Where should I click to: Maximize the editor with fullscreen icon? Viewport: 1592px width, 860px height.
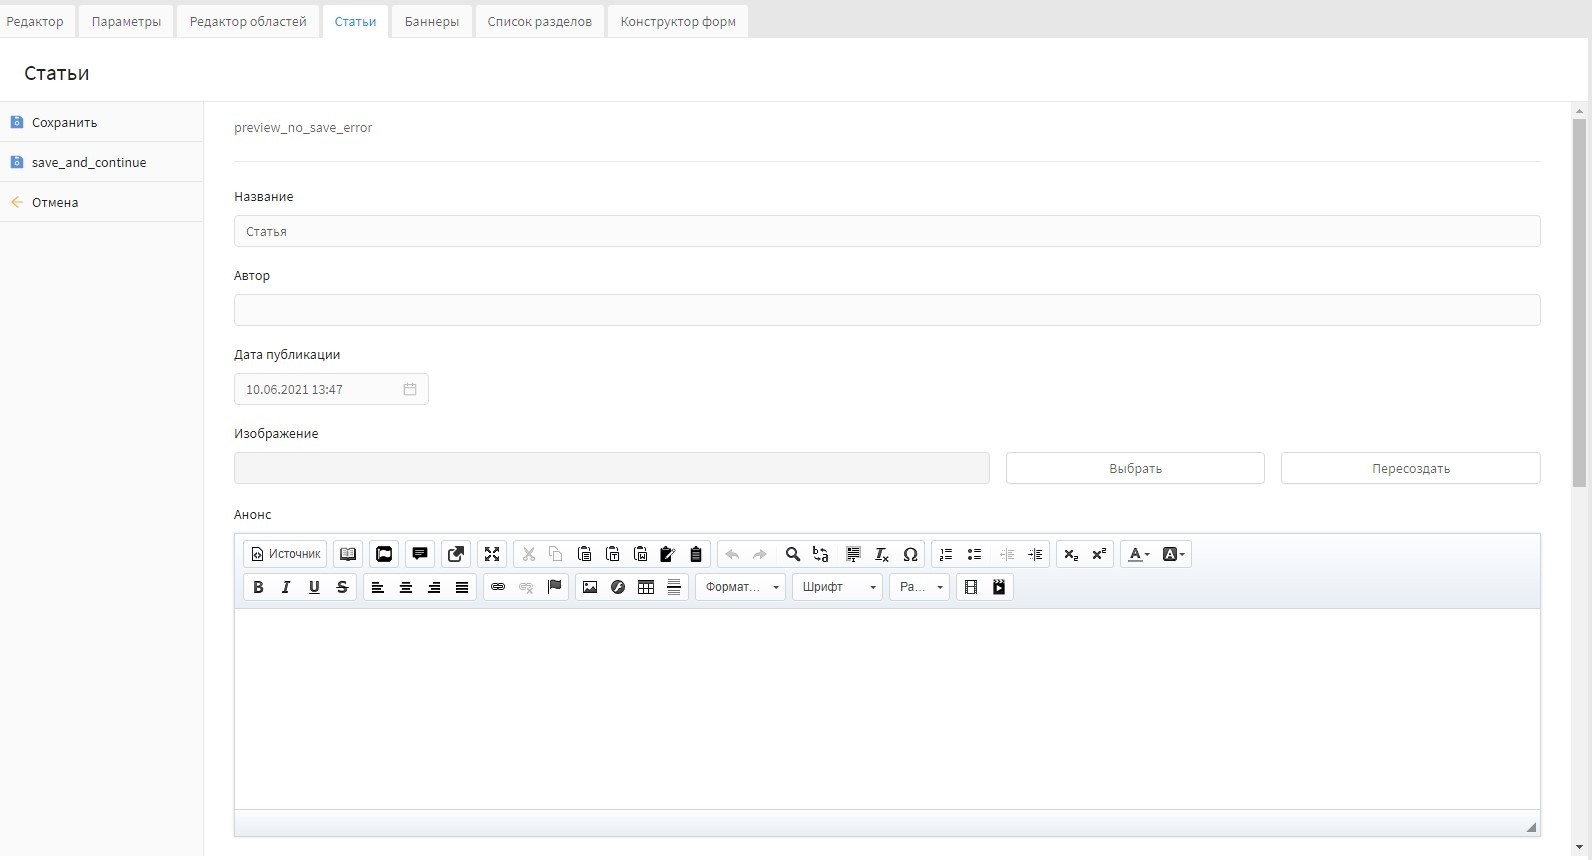tap(492, 554)
